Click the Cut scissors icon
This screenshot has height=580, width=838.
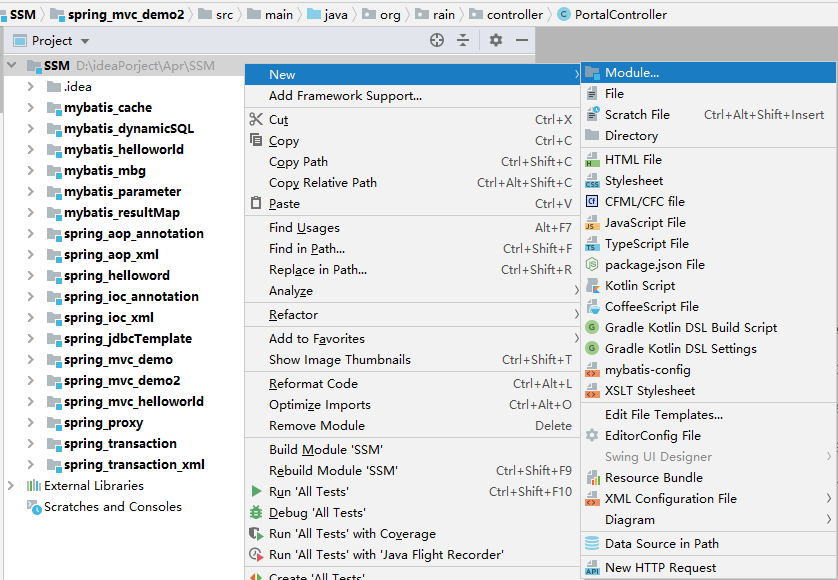pos(256,119)
